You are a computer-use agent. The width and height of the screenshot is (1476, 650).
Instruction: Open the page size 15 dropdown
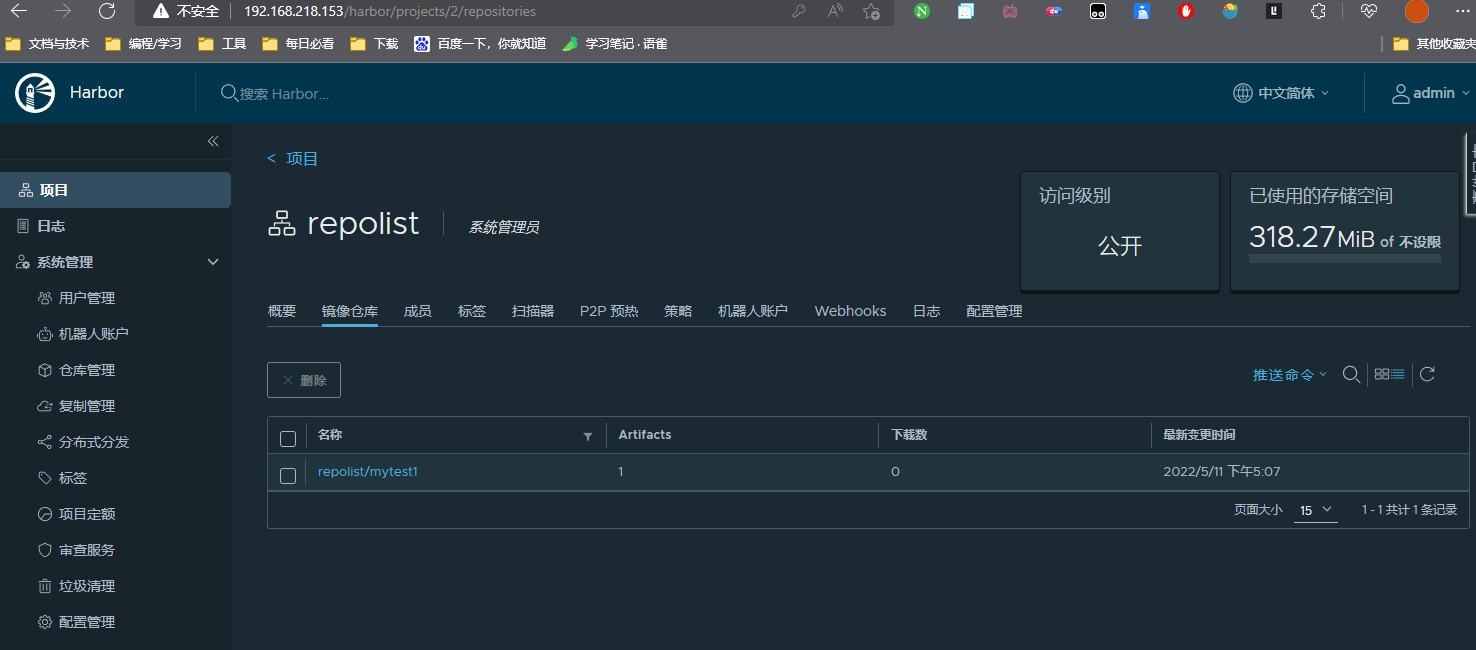coord(1316,510)
